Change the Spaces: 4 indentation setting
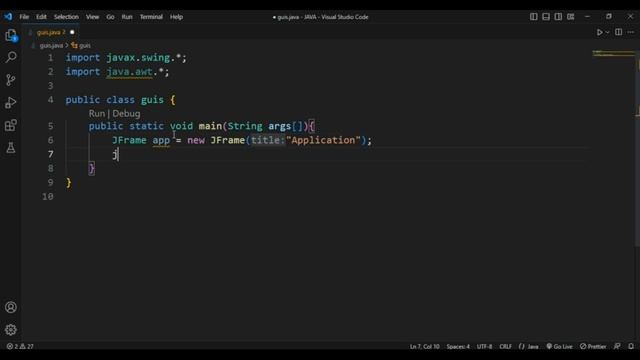Viewport: 640px width, 360px height. click(458, 347)
